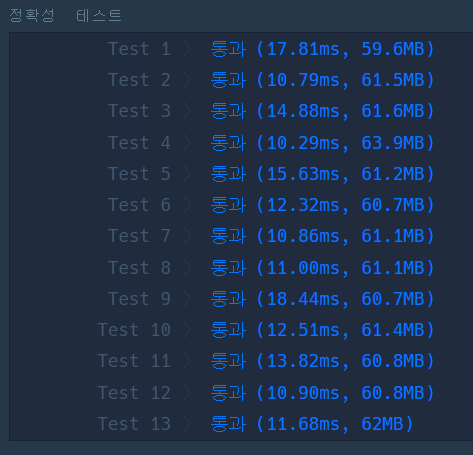The image size is (473, 455).
Task: Click the chevron after Test 13
Action: [x=188, y=424]
